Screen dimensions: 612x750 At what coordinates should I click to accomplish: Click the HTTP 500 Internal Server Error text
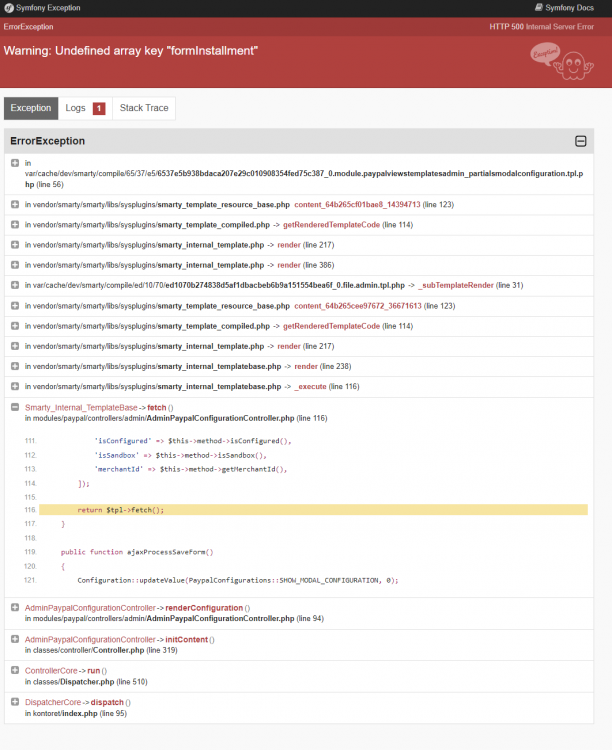tap(542, 27)
